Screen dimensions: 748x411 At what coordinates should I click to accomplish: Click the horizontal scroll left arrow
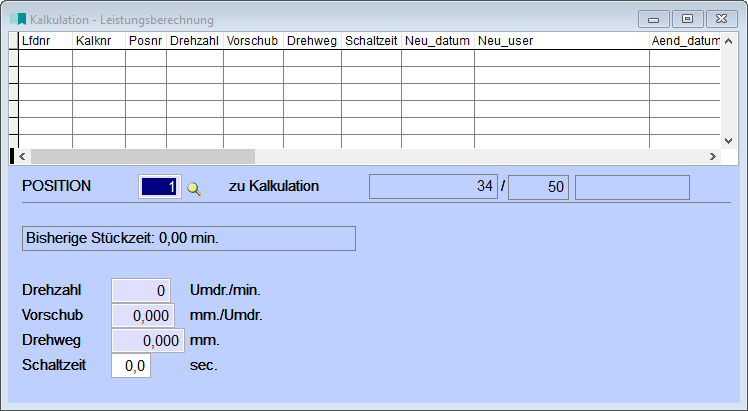(22, 156)
